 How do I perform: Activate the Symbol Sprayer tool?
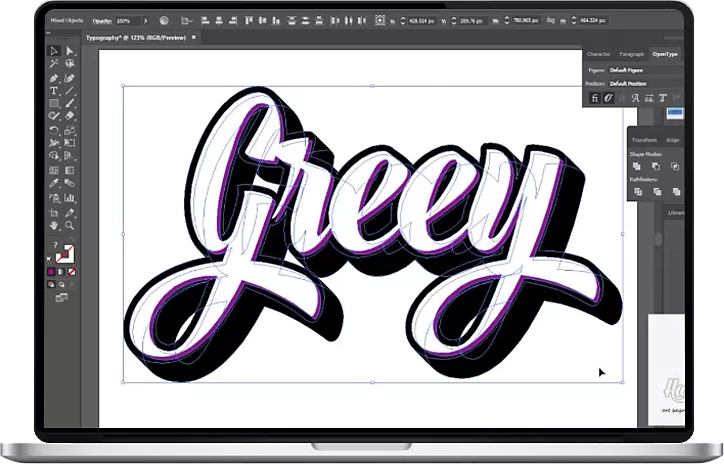tap(54, 198)
